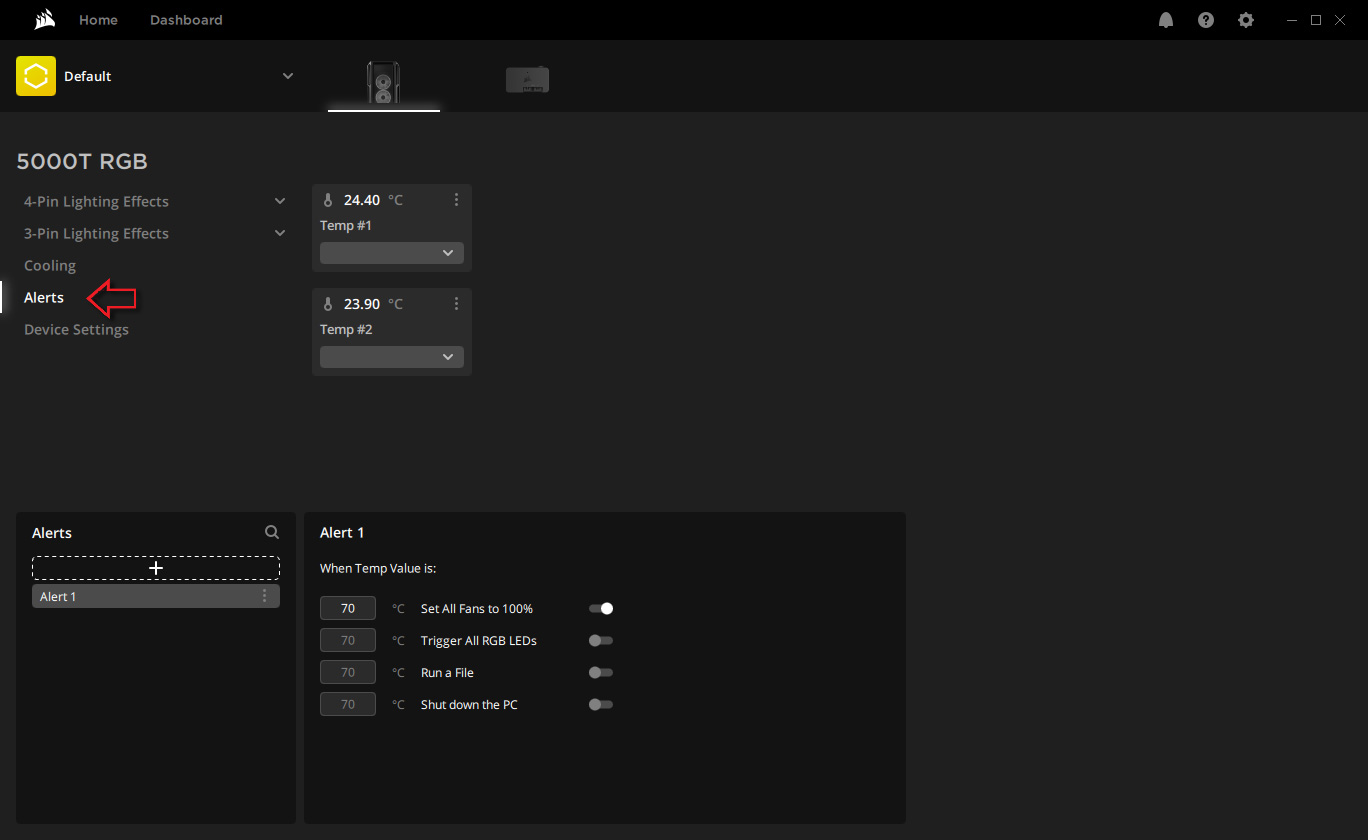Disable Set All Fans to 100% toggle
The height and width of the screenshot is (840, 1368).
(601, 608)
